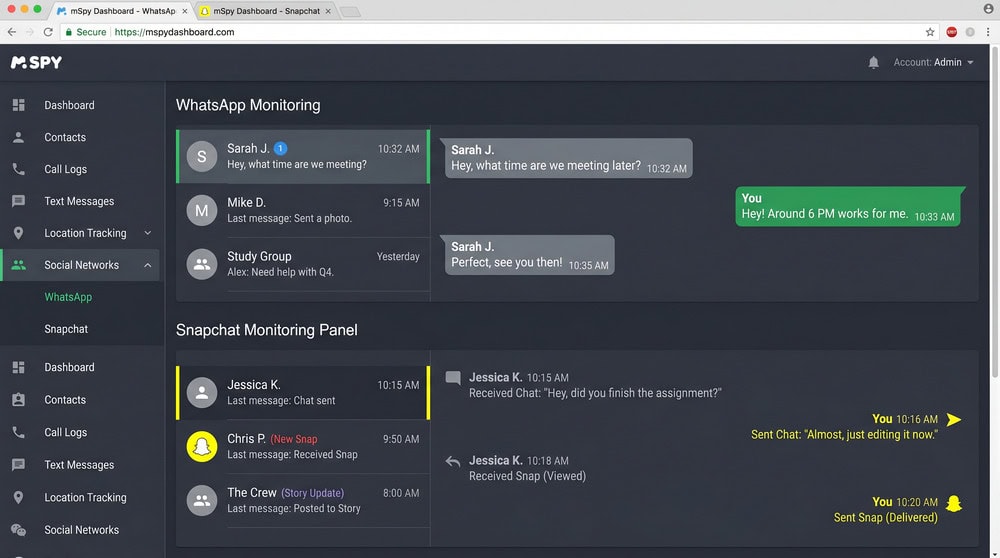Open the browser three-dot menu
Viewport: 1000px width, 558px height.
click(x=988, y=32)
